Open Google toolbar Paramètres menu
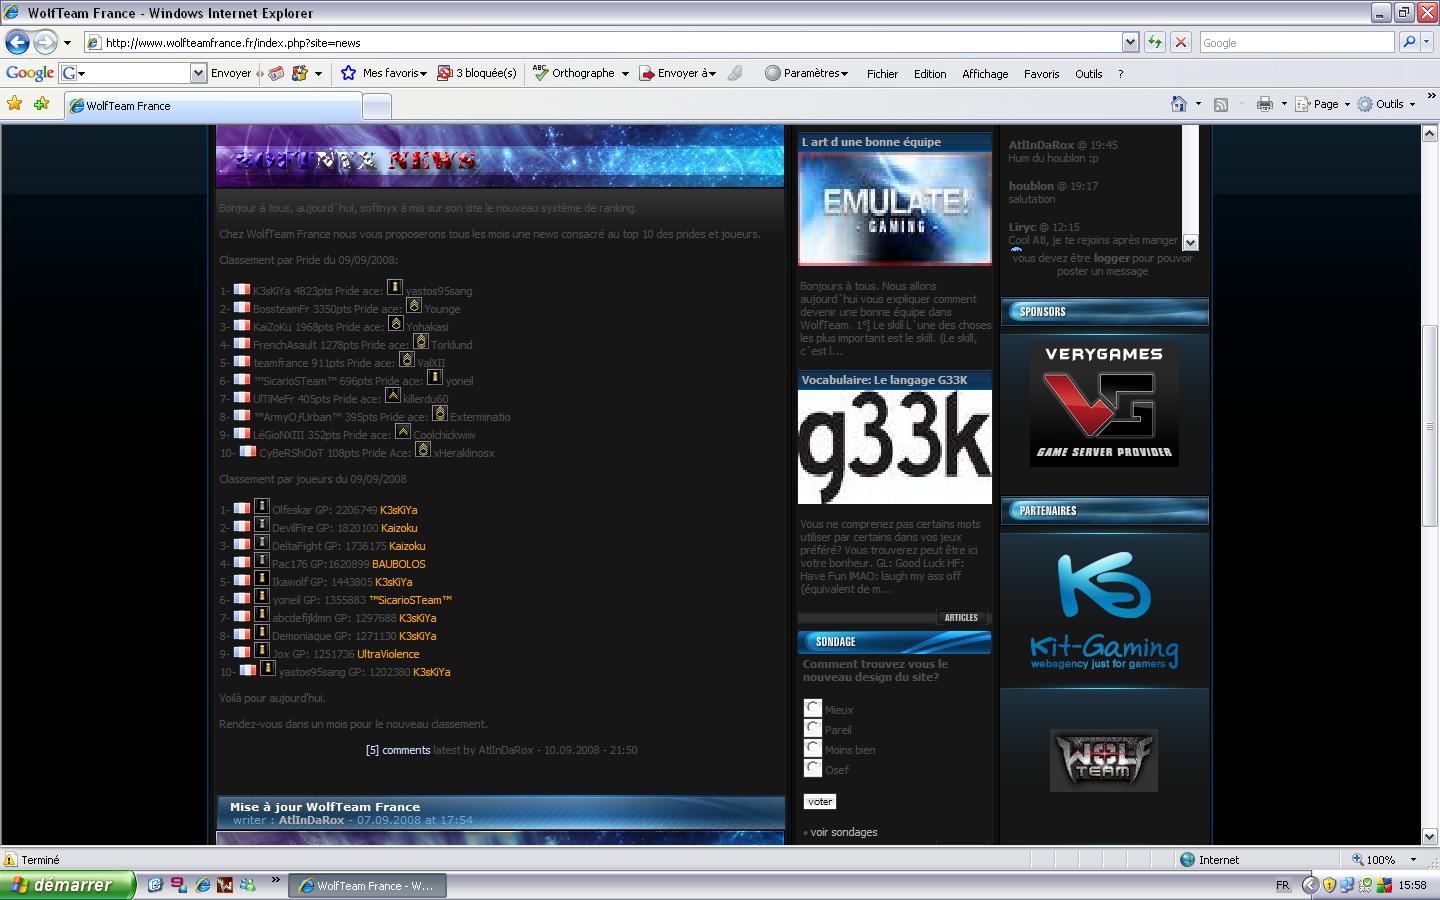 coord(807,73)
